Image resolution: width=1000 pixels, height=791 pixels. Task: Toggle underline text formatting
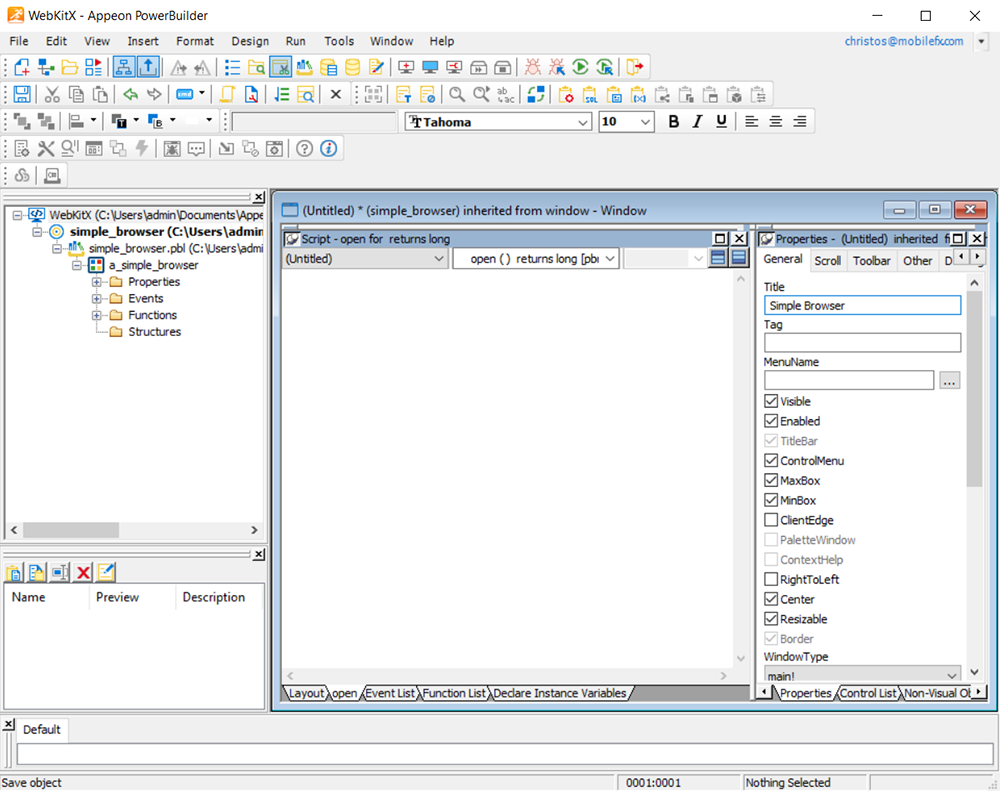(x=721, y=121)
